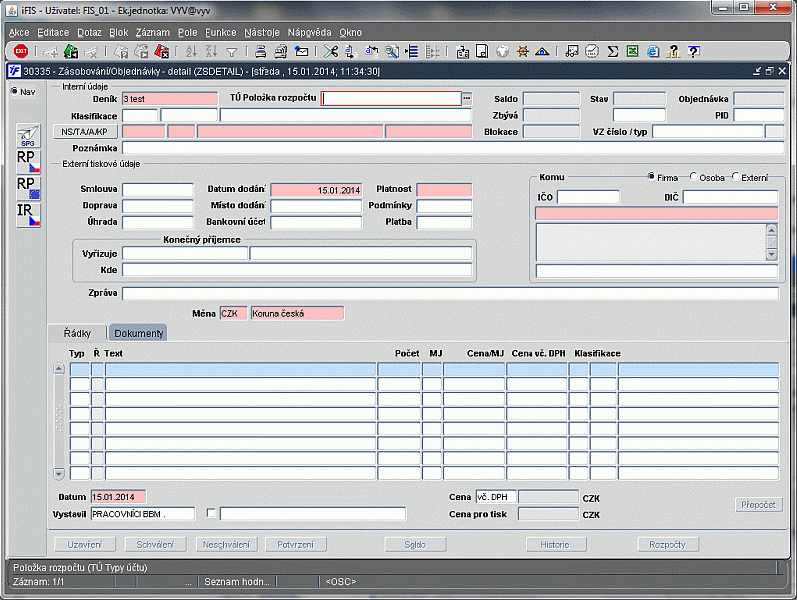Click the sigma sum icon
Image resolution: width=797 pixels, height=600 pixels.
point(612,51)
